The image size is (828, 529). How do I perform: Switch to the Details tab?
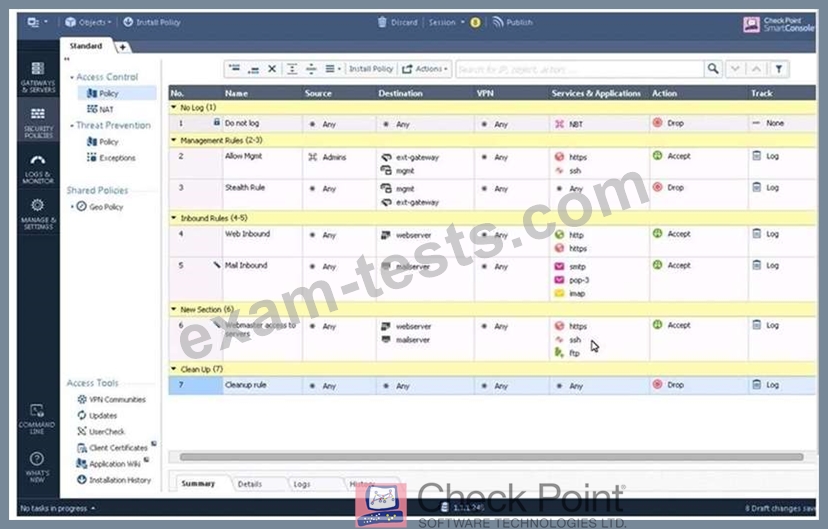(x=250, y=484)
